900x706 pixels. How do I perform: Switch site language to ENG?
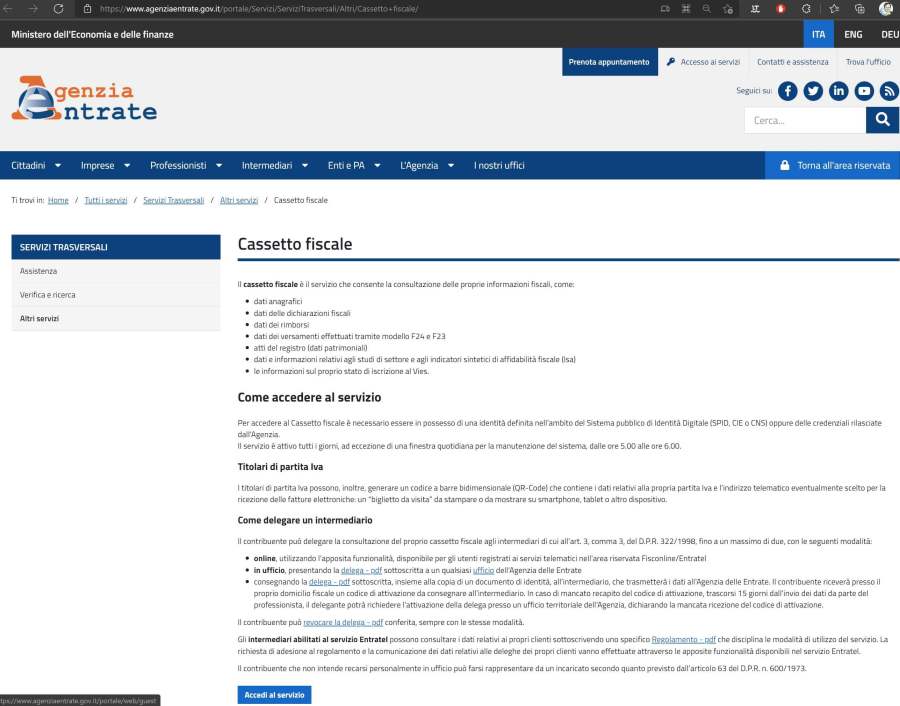point(853,34)
